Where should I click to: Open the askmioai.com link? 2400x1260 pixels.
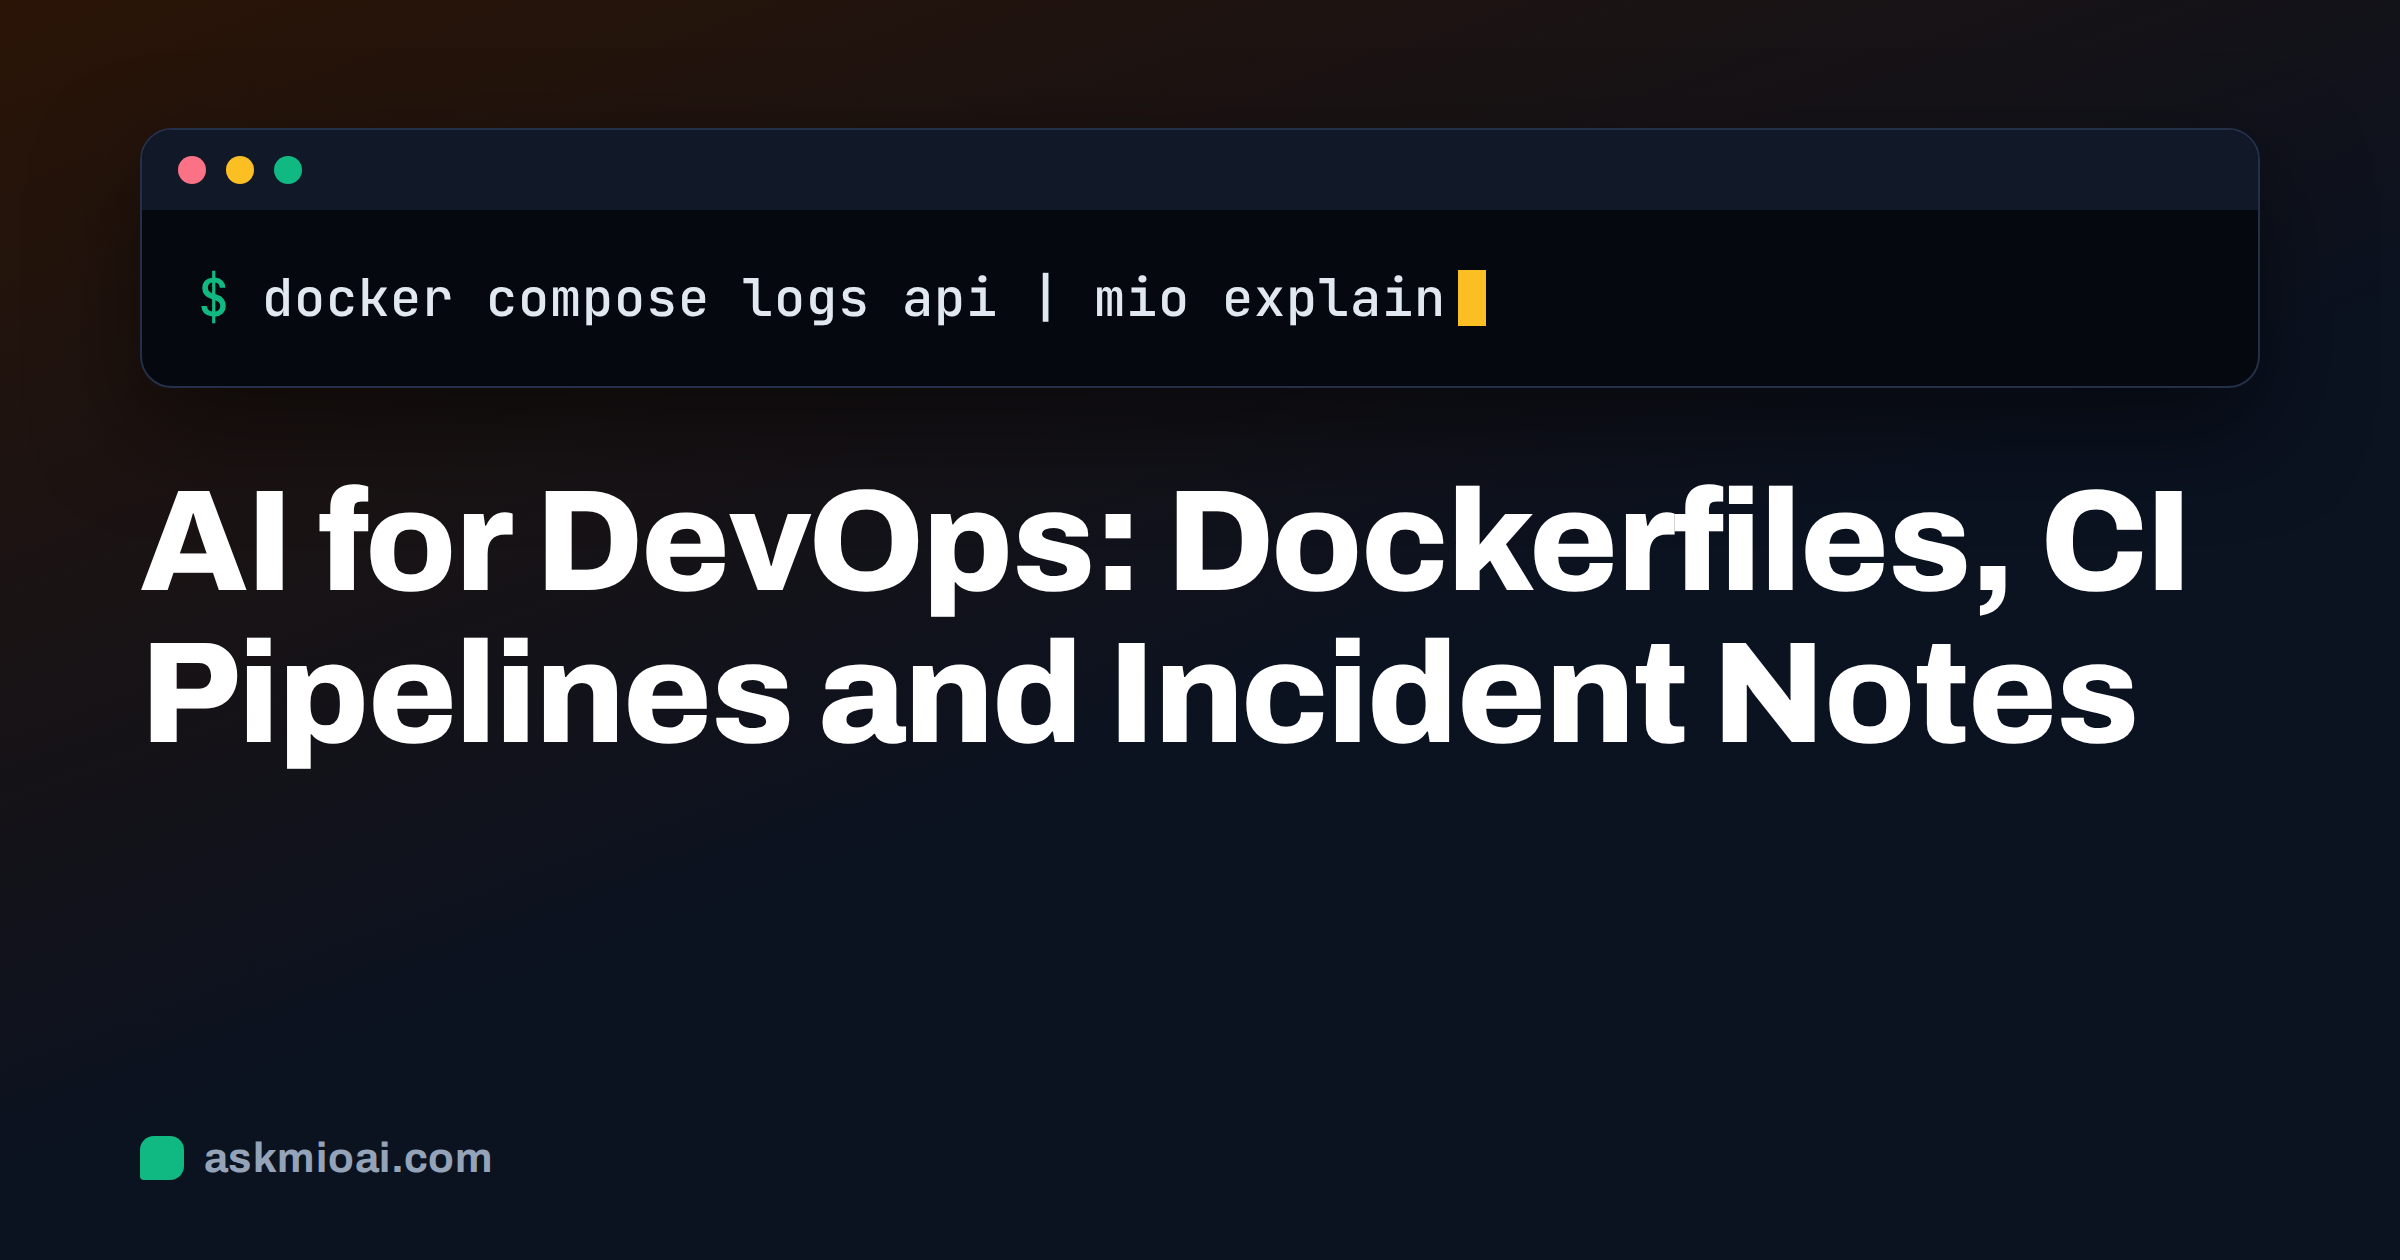348,1158
